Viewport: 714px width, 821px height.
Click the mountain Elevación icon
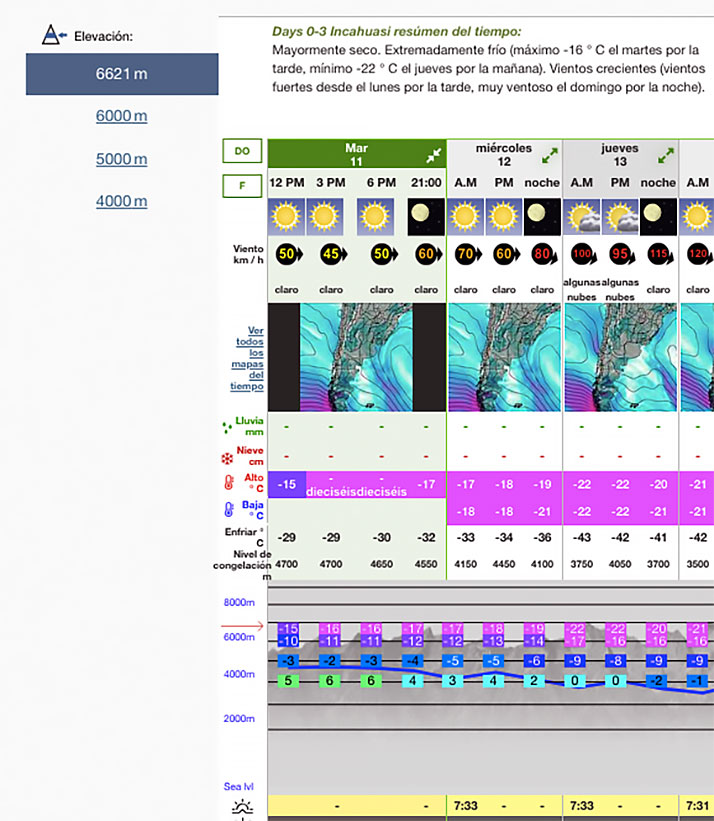coord(52,36)
